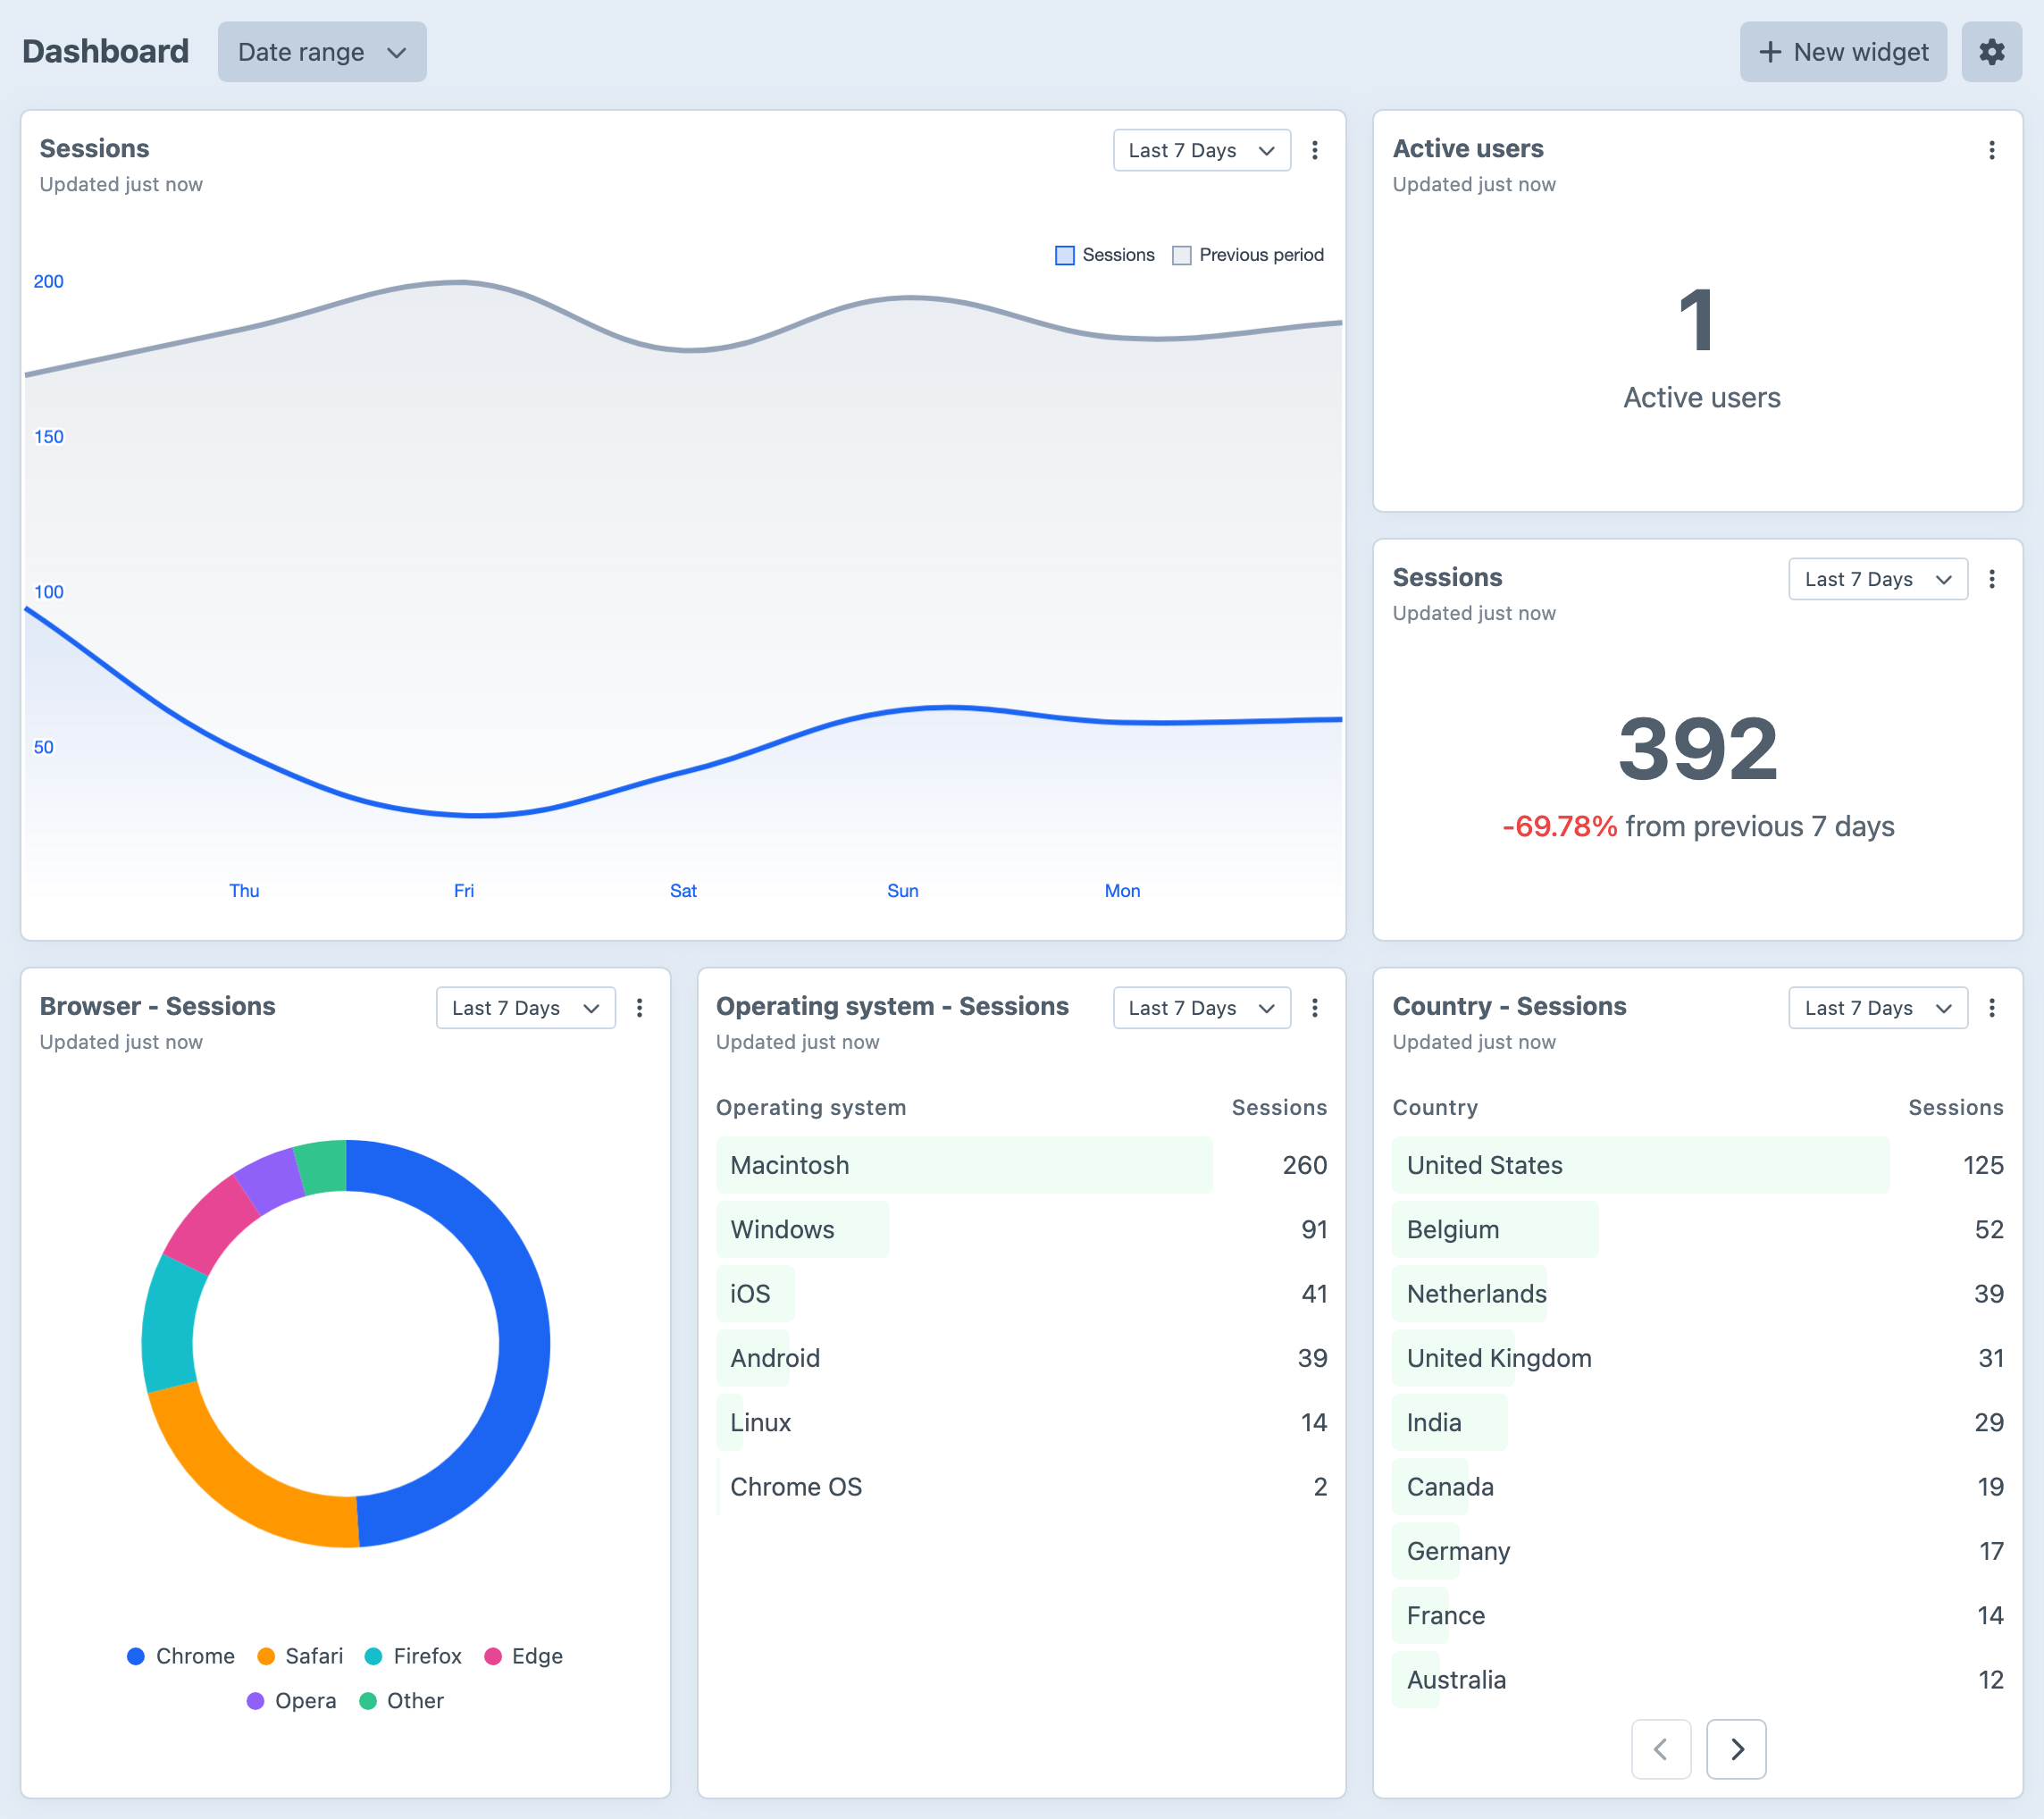Click the United States row
The image size is (2044, 1819).
click(x=1698, y=1165)
